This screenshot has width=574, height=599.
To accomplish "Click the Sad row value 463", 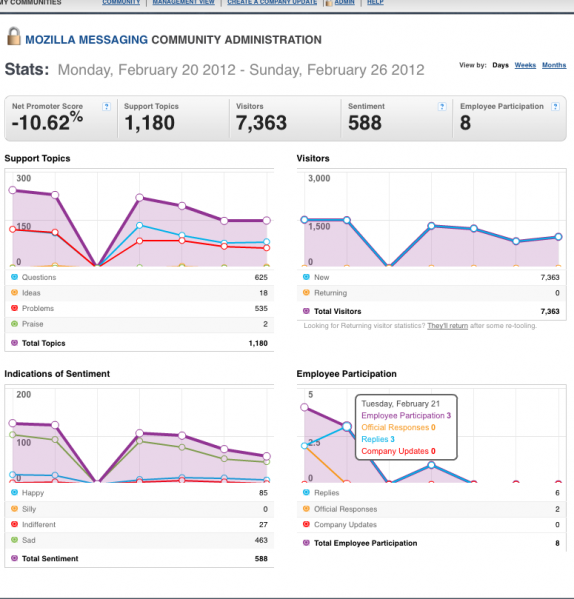I will pos(261,540).
